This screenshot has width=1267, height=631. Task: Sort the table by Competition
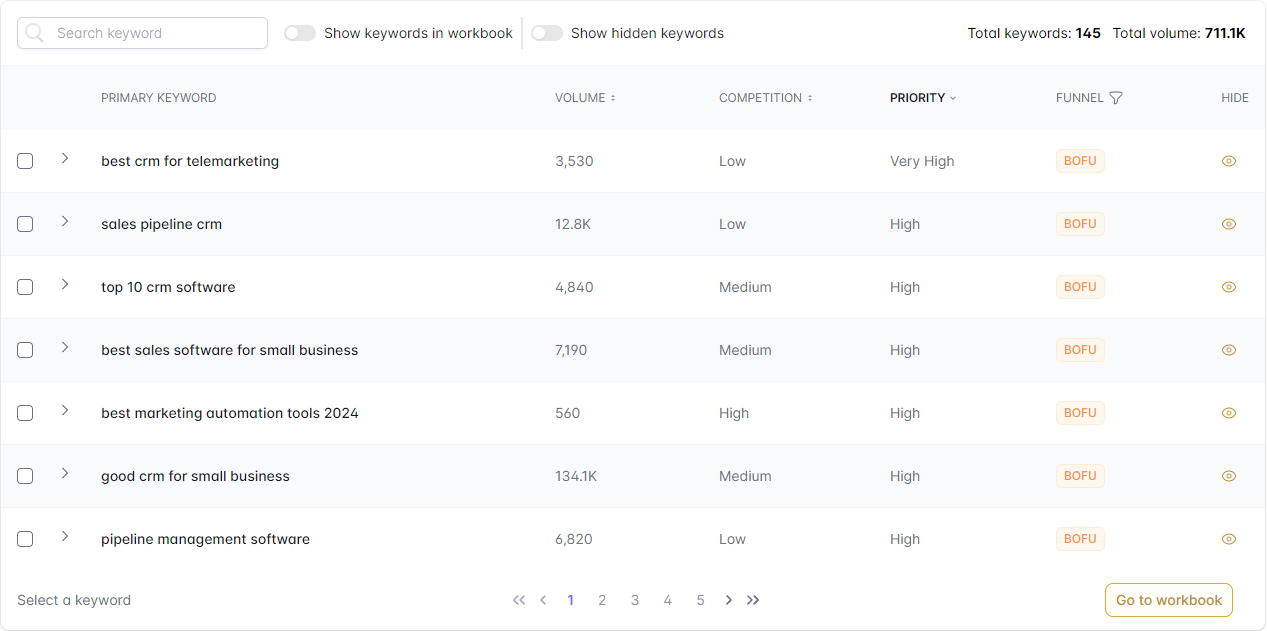click(x=809, y=97)
